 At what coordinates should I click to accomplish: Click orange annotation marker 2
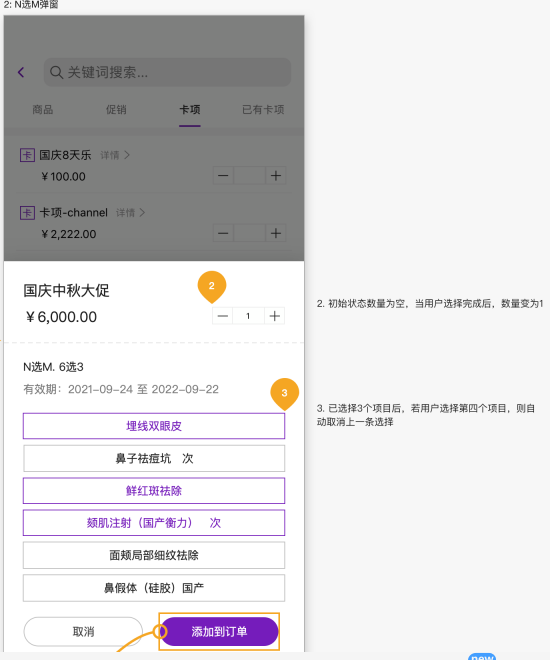pos(212,287)
